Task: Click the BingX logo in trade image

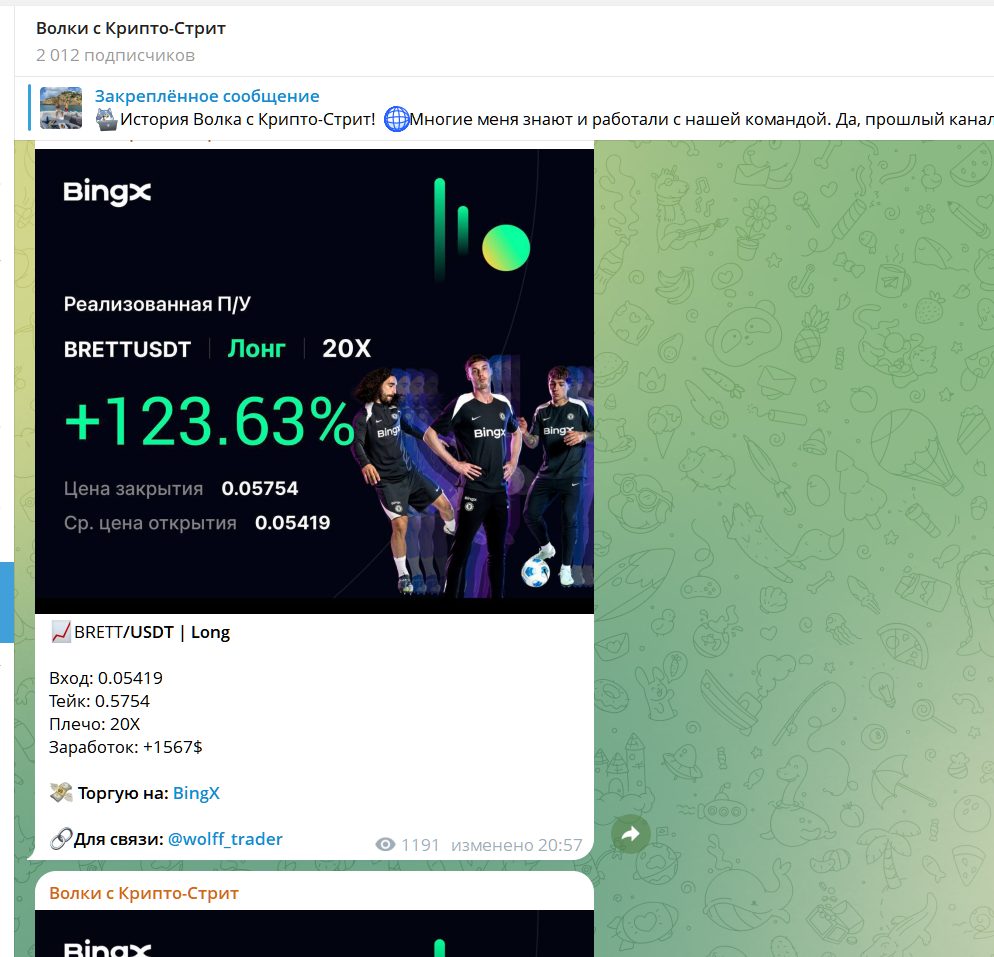Action: [x=107, y=192]
